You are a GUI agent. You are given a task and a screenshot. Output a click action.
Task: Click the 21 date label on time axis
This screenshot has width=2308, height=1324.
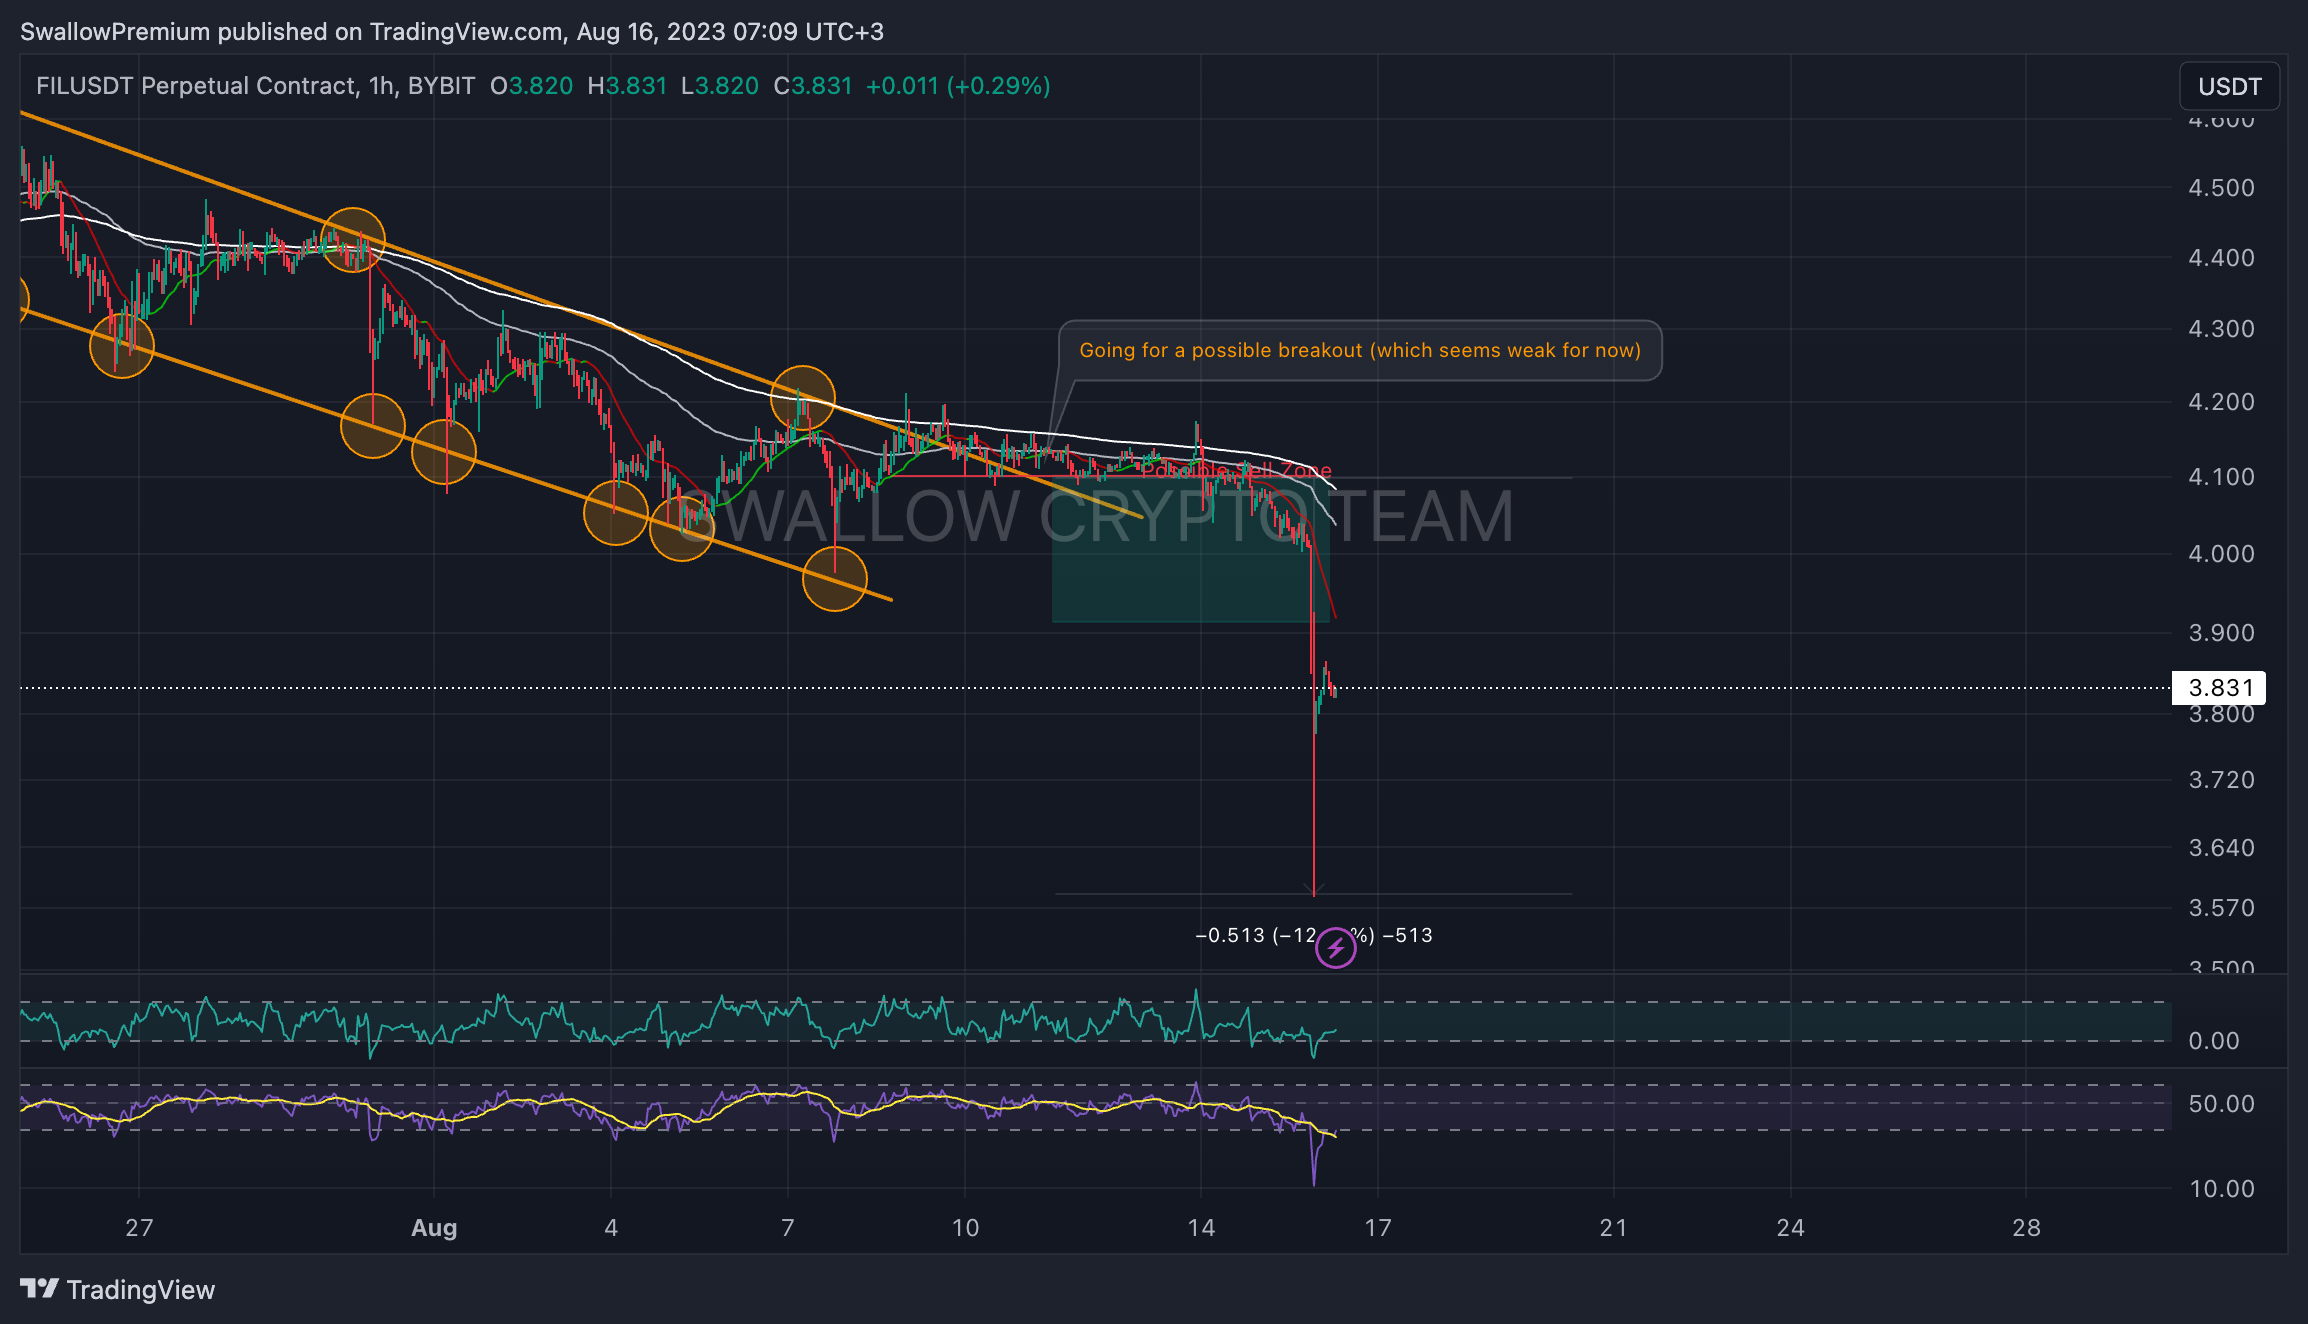click(x=1613, y=1227)
